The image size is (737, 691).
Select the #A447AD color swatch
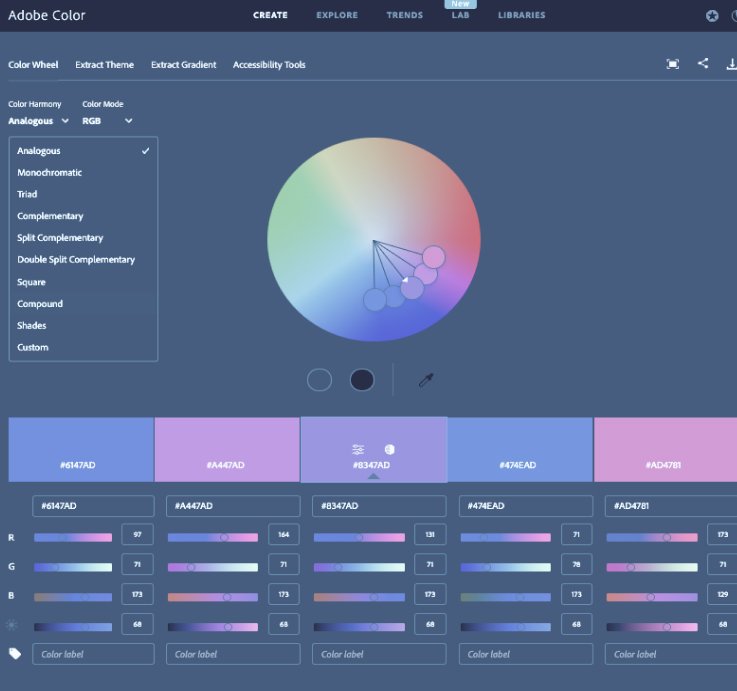pyautogui.click(x=227, y=449)
